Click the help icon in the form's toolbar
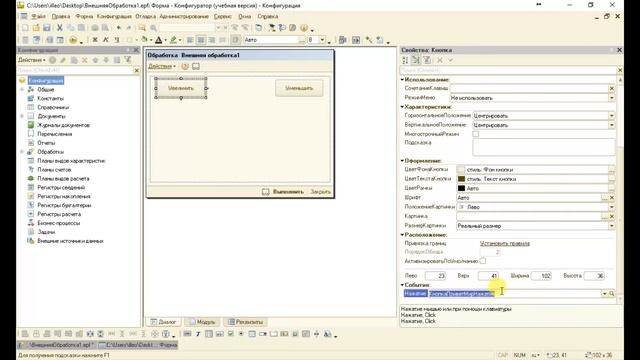This screenshot has height=360, width=640. [185, 66]
